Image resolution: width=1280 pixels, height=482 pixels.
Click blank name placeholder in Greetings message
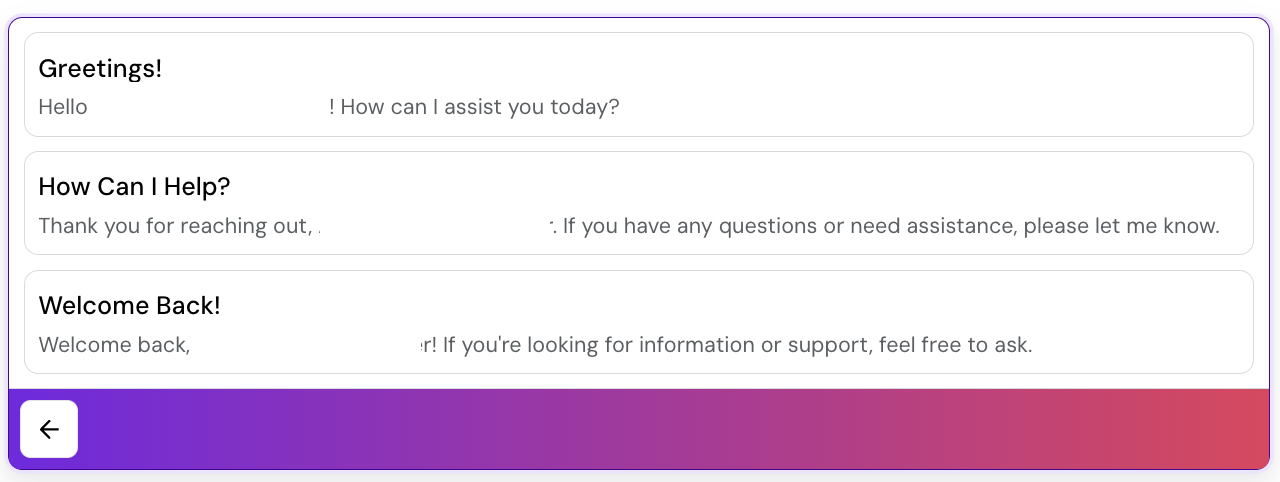click(x=209, y=106)
